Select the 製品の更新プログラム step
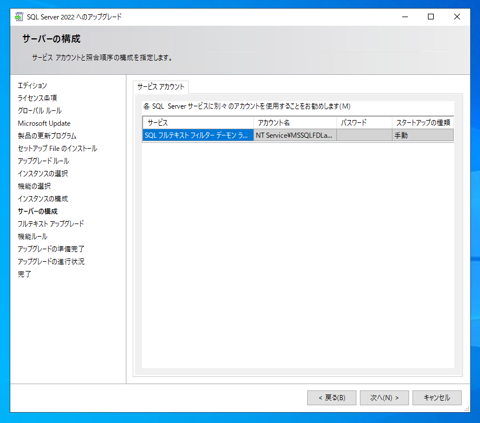 coord(47,136)
